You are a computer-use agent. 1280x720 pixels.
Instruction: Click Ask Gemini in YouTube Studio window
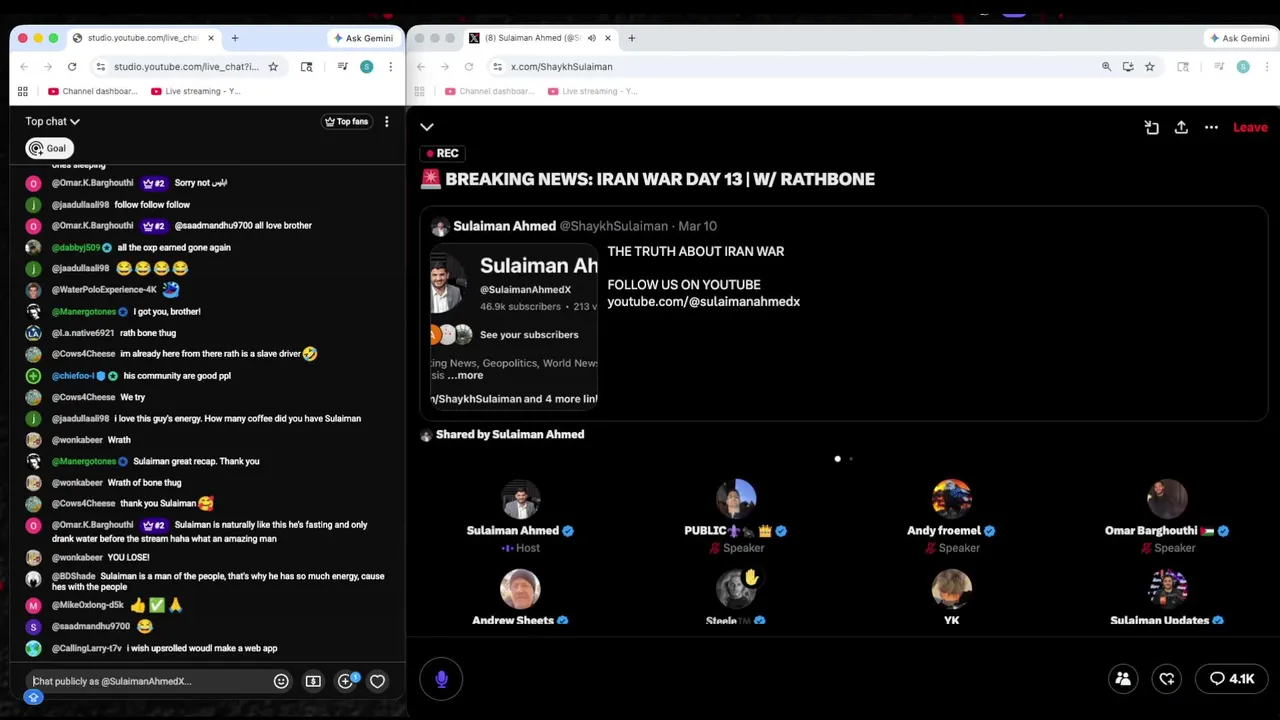[x=363, y=38]
